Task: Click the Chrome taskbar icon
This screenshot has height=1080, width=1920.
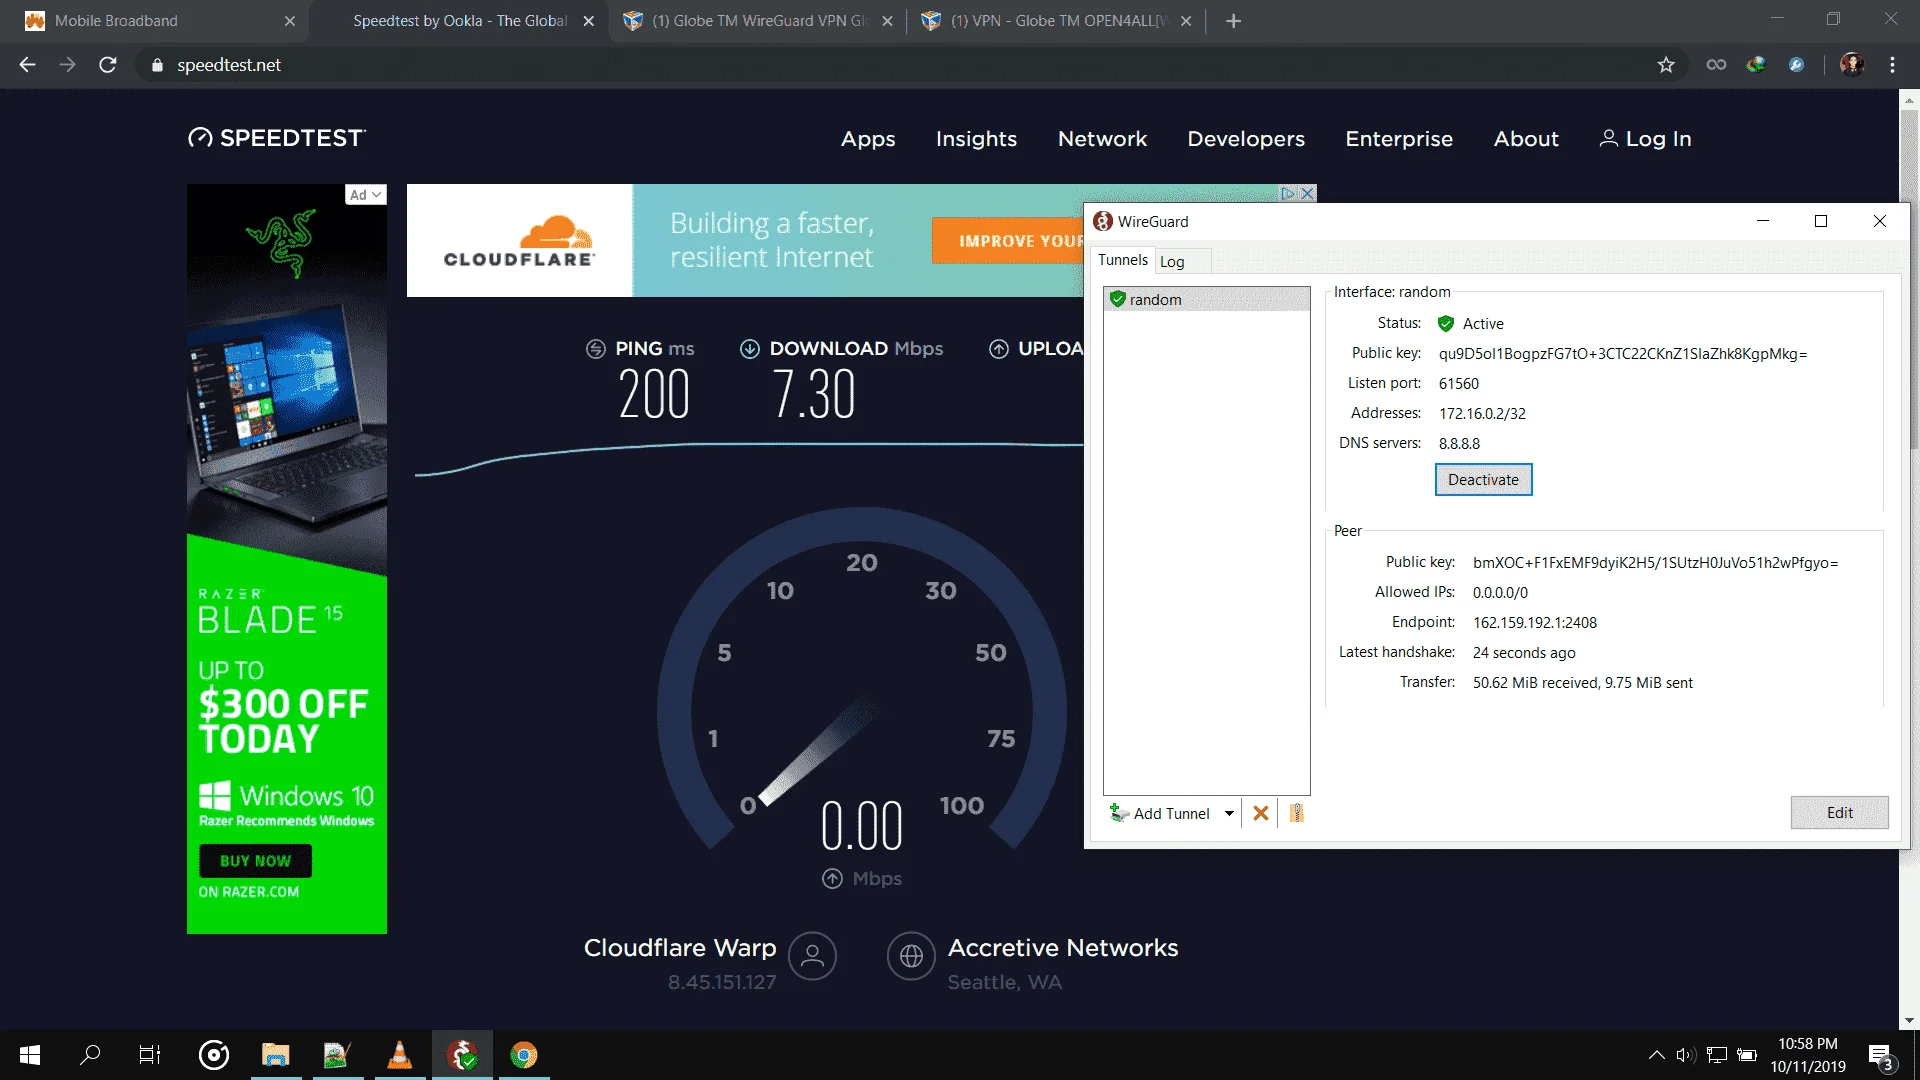Action: pyautogui.click(x=523, y=1055)
